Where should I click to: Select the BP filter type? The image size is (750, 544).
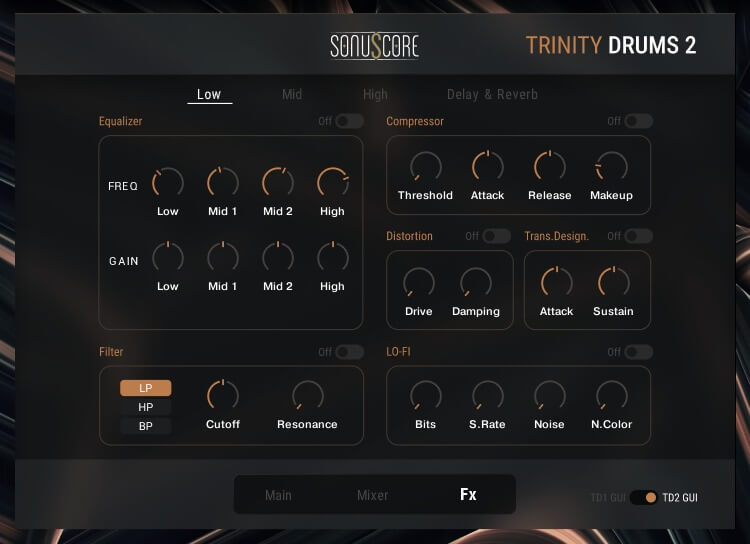pos(145,426)
